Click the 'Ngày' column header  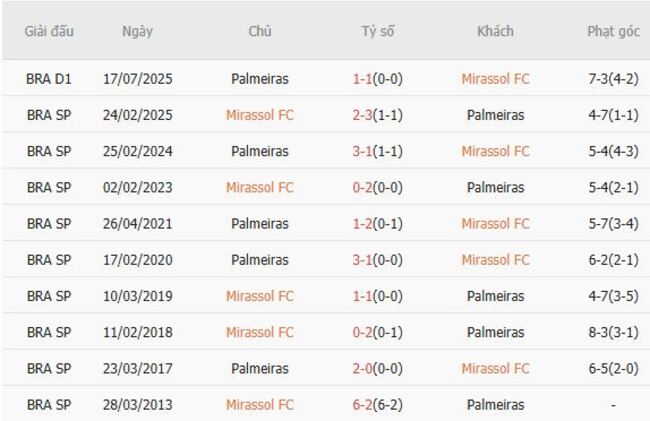tap(137, 31)
